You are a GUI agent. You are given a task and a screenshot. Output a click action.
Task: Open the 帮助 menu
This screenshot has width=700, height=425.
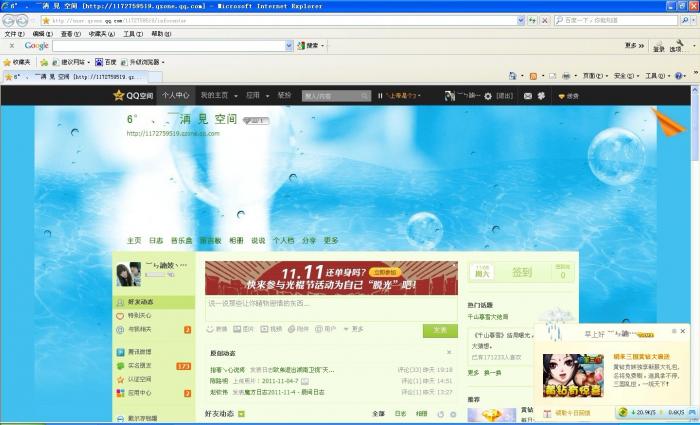click(x=161, y=34)
